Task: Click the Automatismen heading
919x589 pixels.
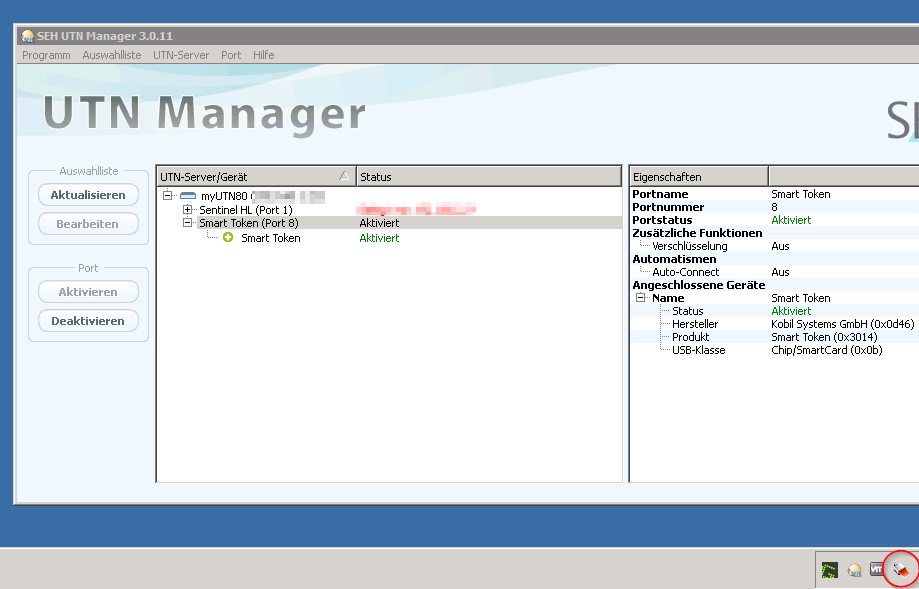Action: click(674, 259)
